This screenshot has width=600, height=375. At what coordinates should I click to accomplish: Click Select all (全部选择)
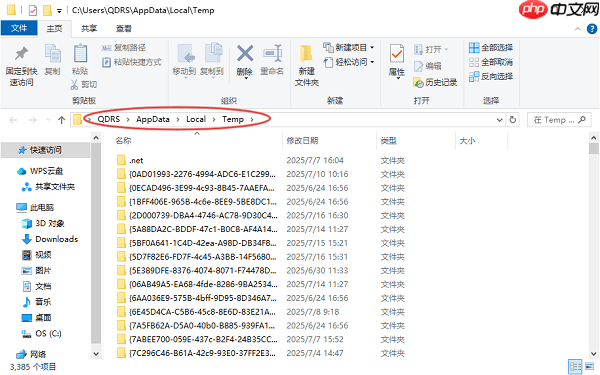tap(491, 47)
